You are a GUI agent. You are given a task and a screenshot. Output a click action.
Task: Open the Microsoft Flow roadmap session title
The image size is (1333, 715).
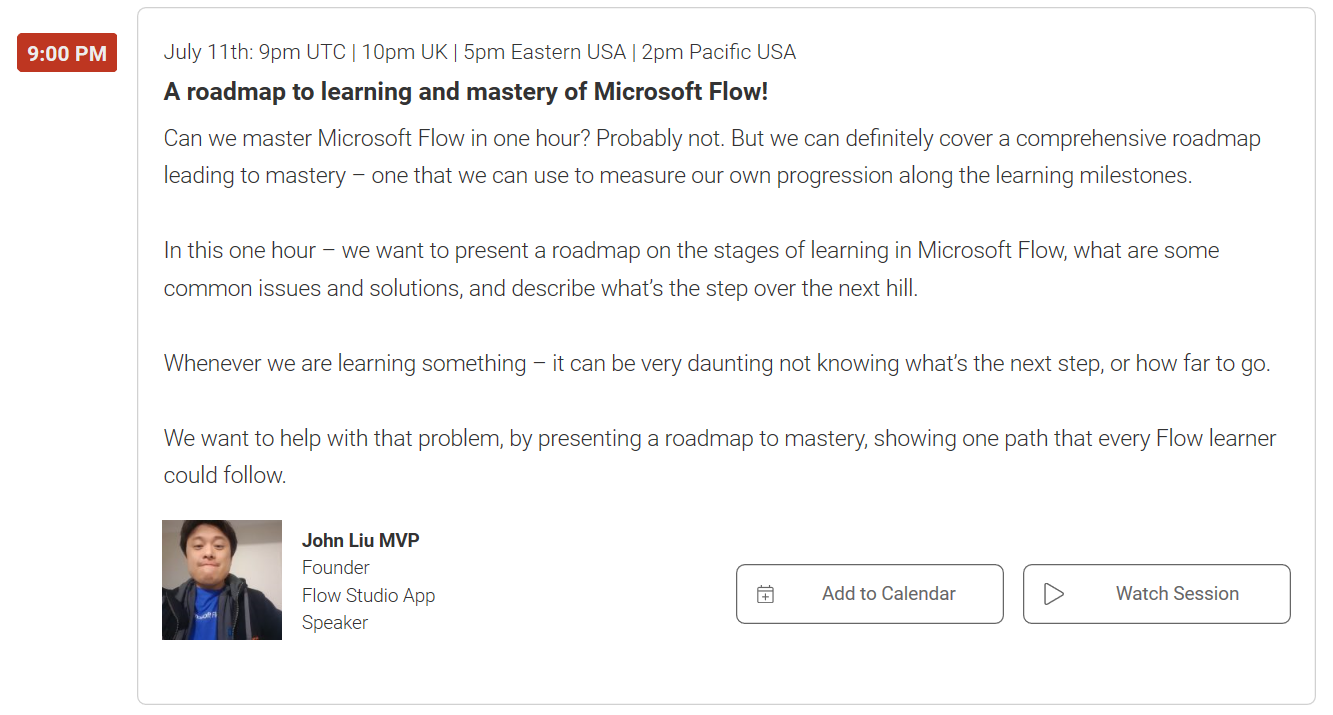click(x=466, y=92)
